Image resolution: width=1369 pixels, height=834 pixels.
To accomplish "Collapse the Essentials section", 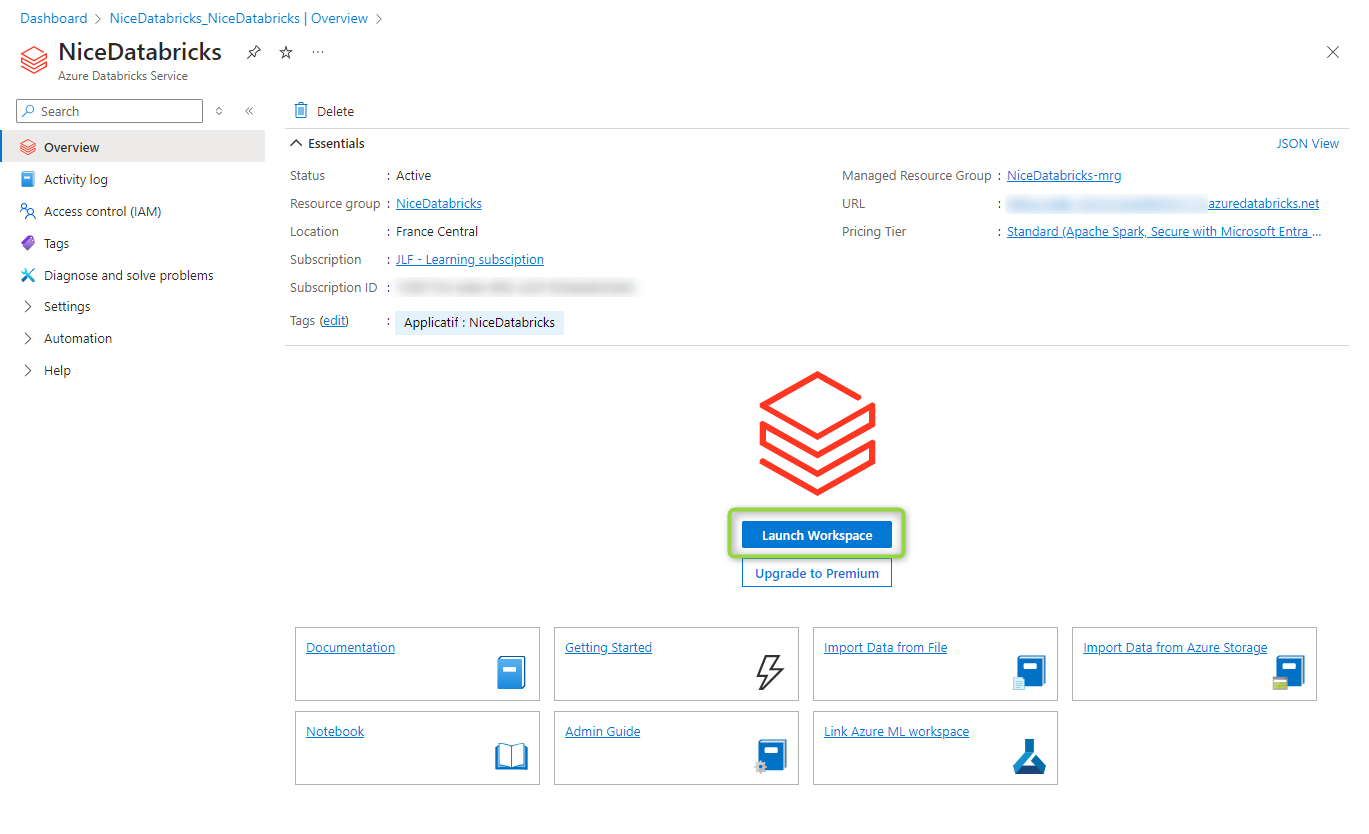I will click(x=328, y=143).
